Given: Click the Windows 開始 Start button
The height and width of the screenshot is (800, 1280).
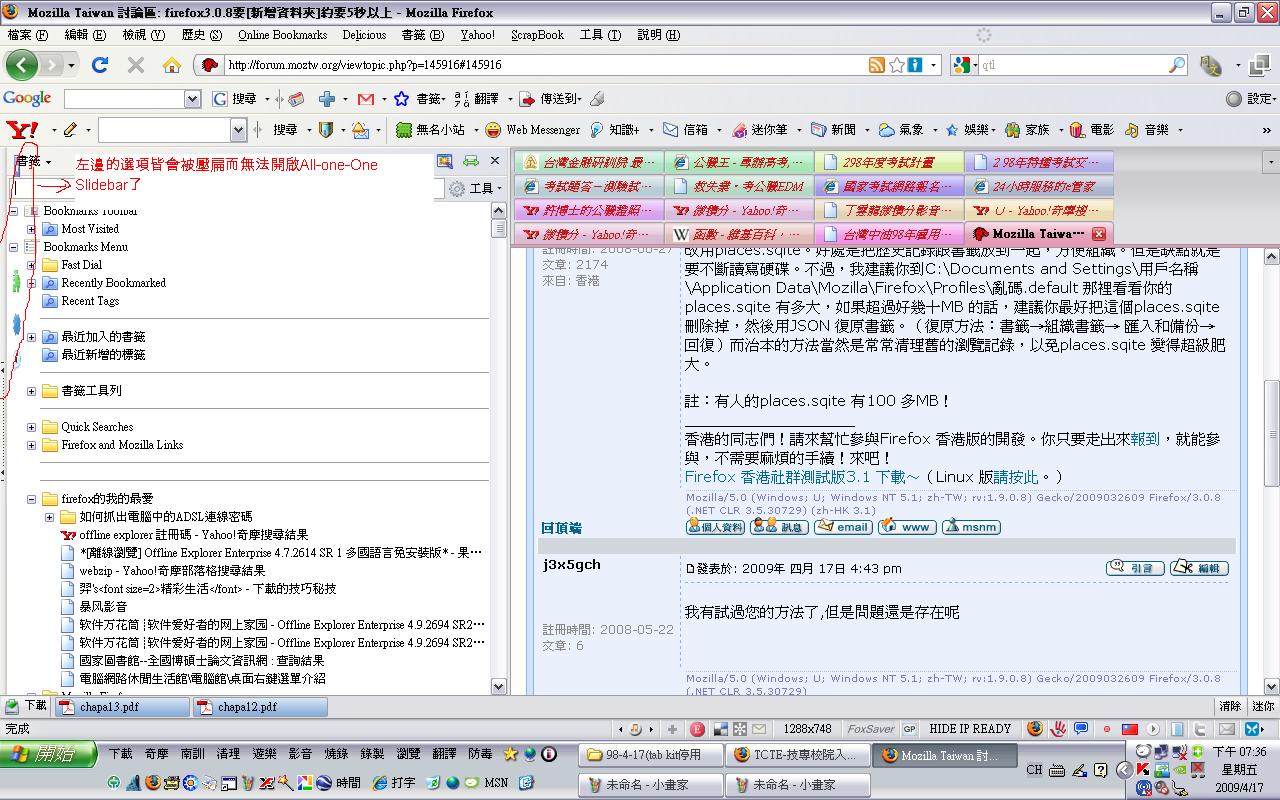Looking at the screenshot, I should click(x=48, y=754).
